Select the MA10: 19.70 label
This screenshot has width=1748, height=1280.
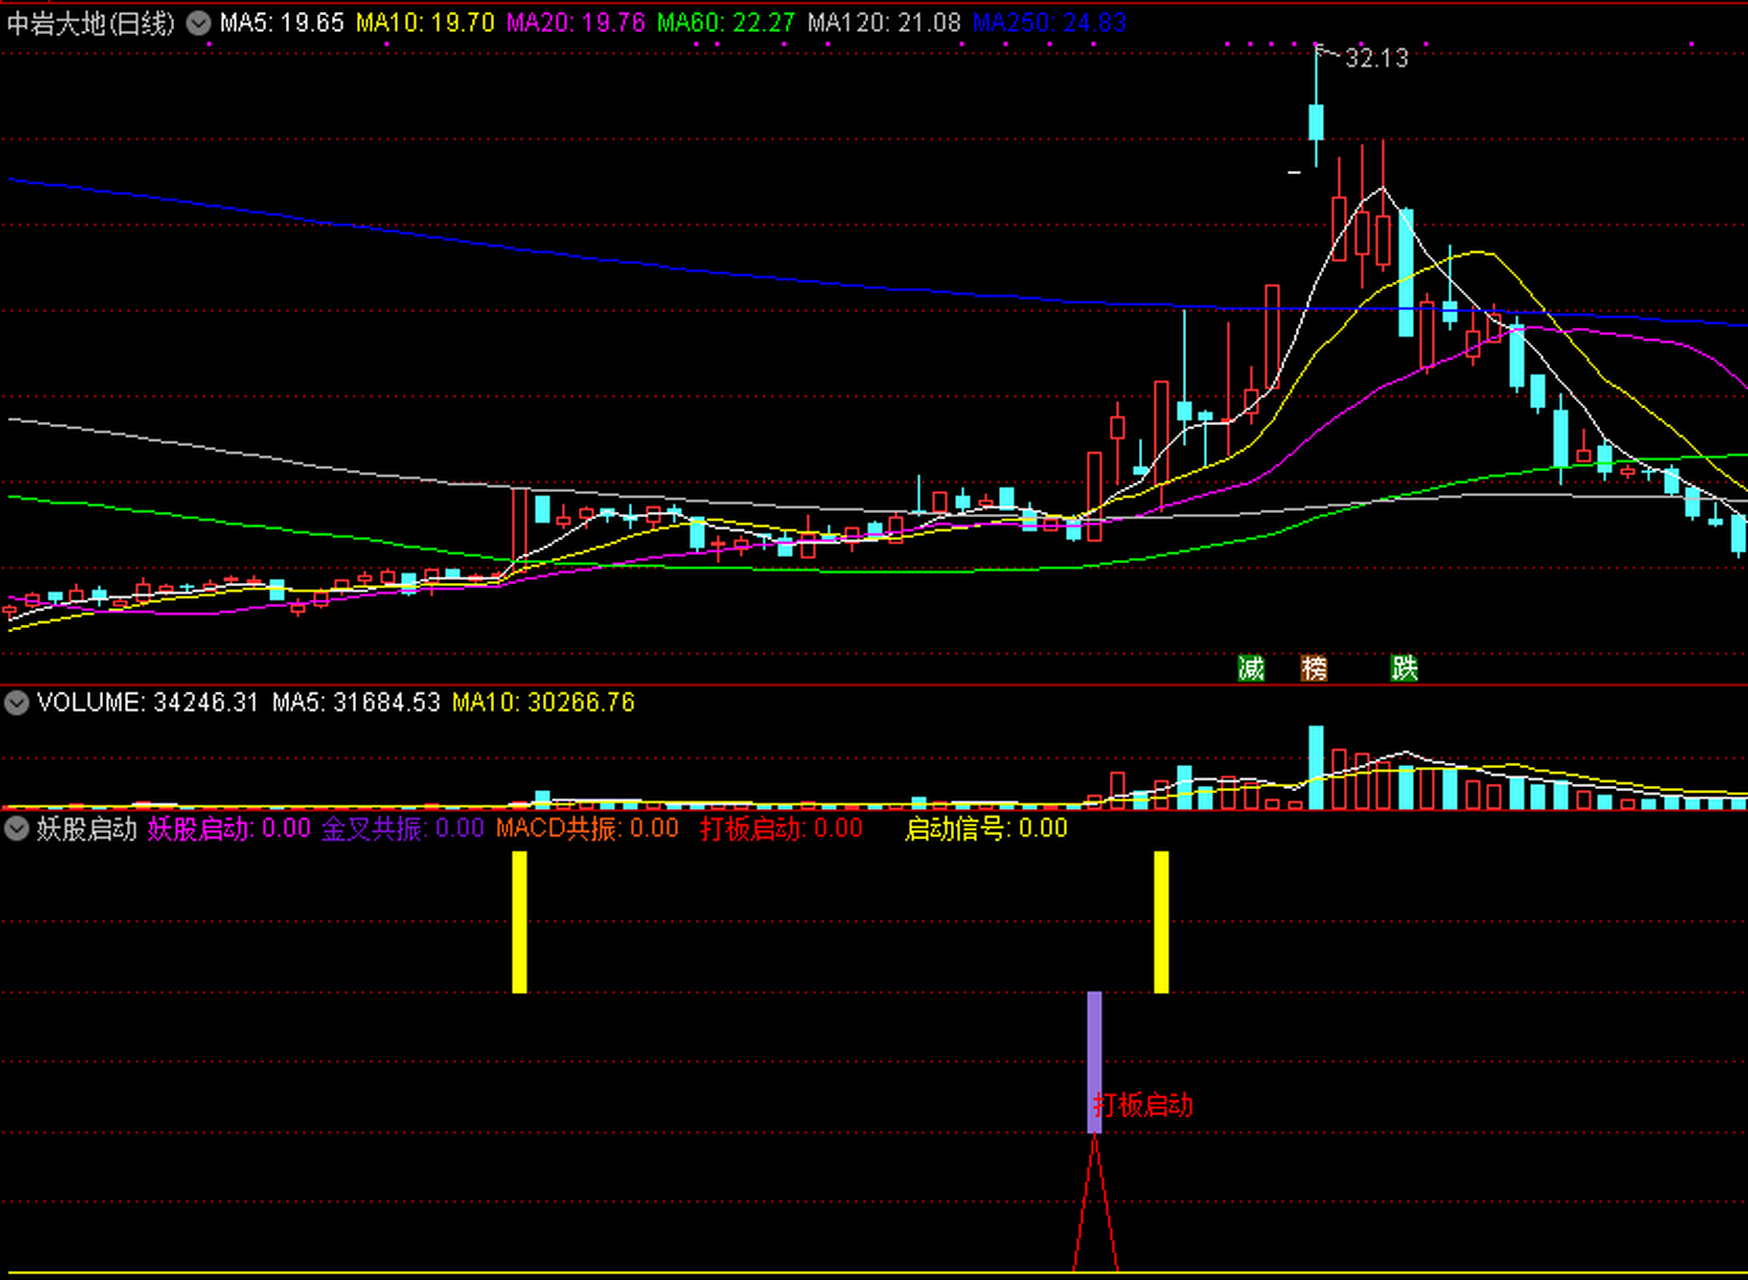point(425,23)
